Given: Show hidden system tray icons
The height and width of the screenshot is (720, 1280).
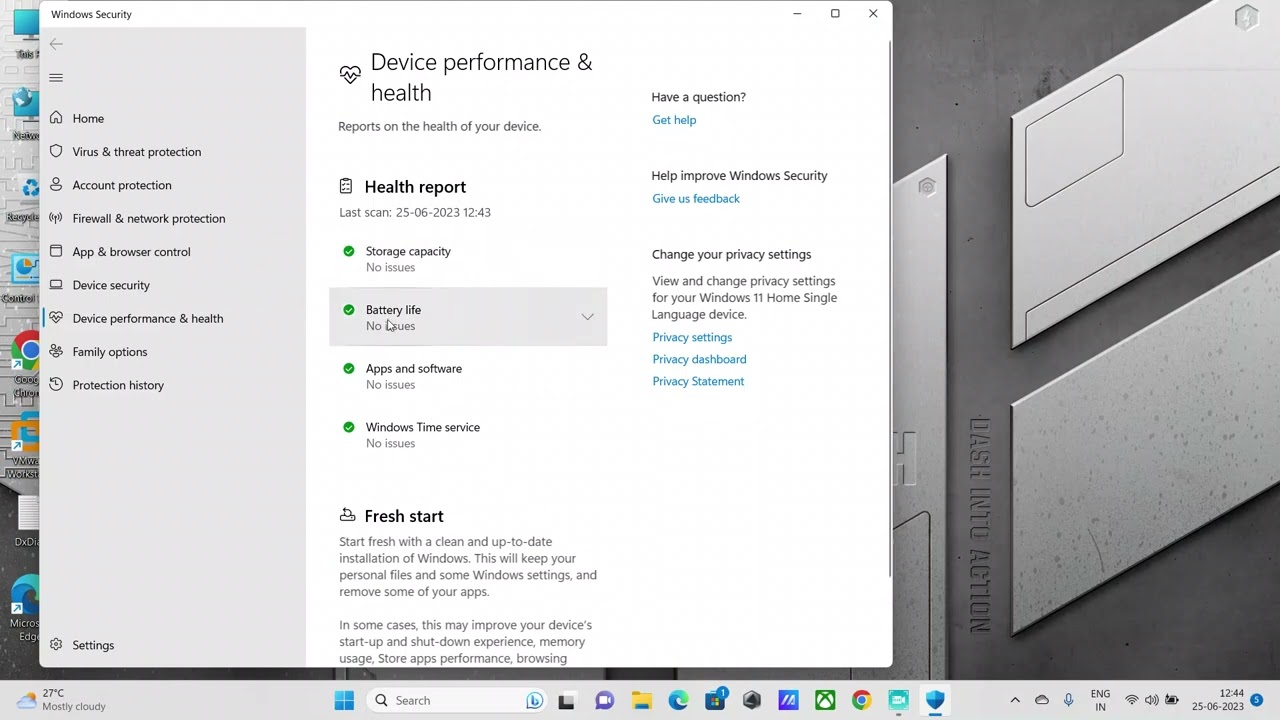Looking at the screenshot, I should [1015, 700].
